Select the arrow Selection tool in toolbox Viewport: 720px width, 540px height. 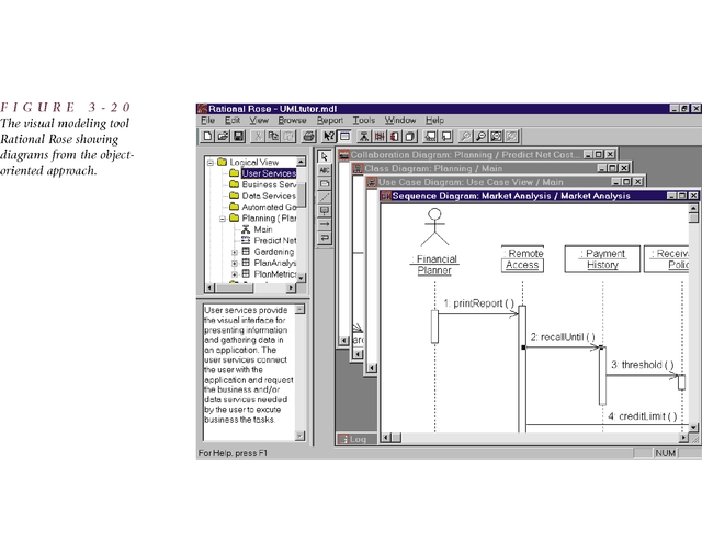(324, 157)
